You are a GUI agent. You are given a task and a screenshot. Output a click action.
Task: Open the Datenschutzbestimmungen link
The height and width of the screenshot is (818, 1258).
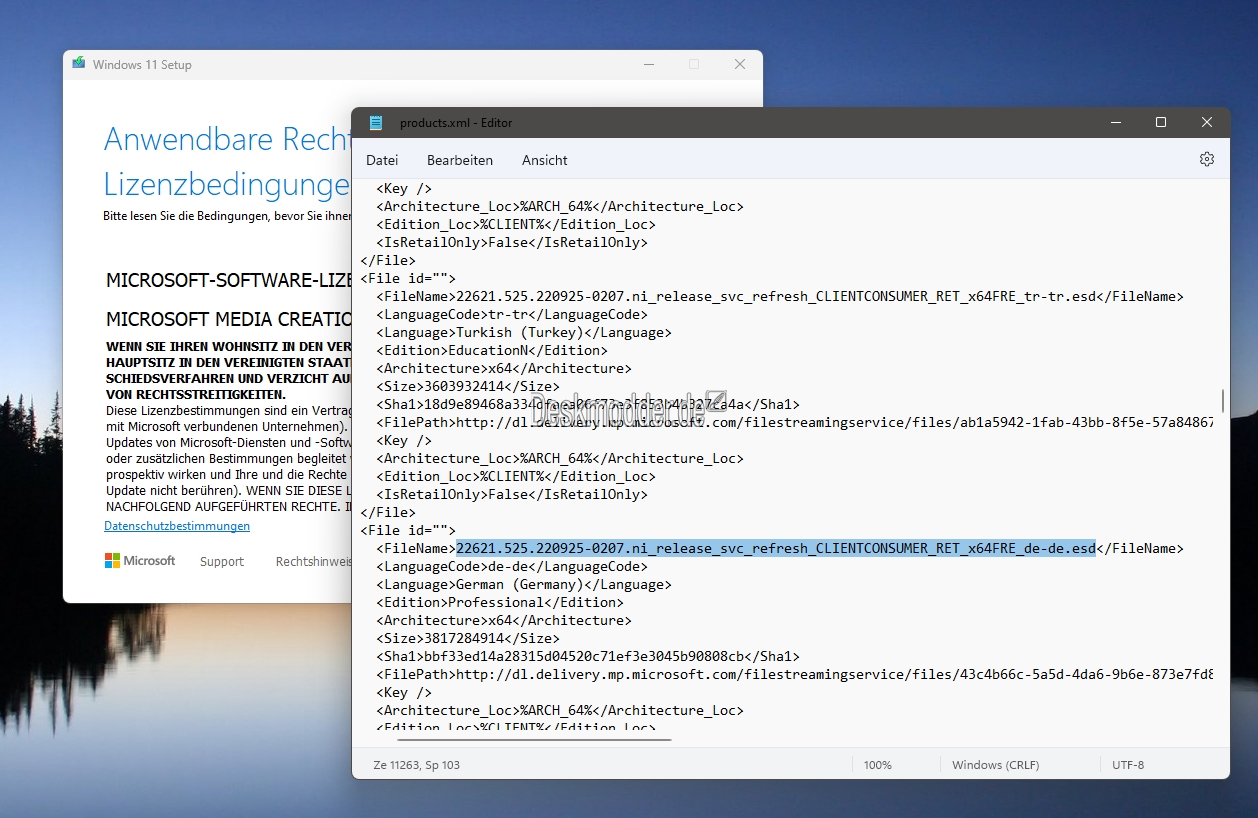(x=177, y=526)
